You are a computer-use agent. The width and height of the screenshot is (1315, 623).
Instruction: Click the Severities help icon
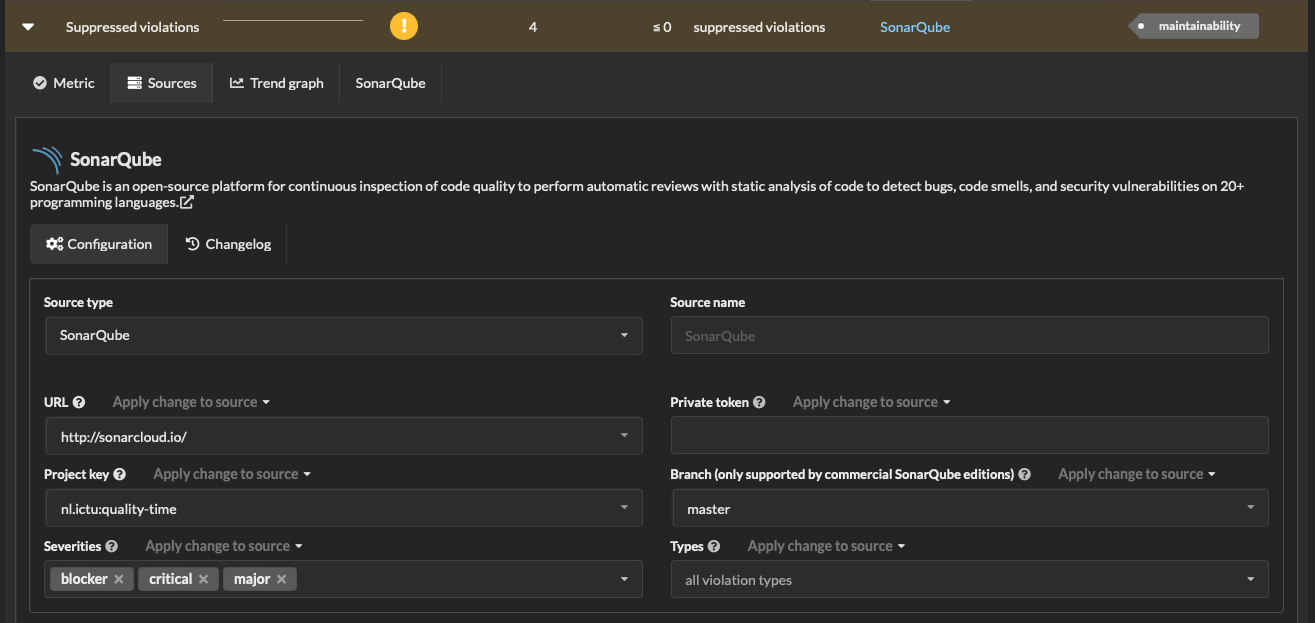coord(112,546)
